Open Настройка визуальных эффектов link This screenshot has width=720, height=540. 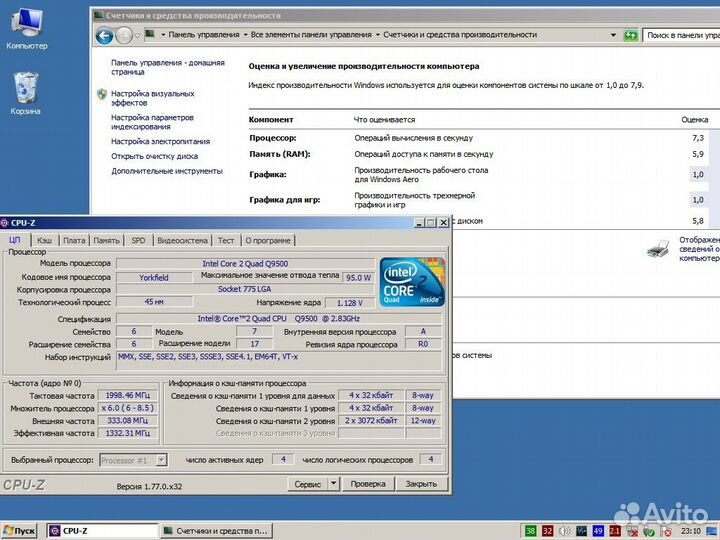152,98
